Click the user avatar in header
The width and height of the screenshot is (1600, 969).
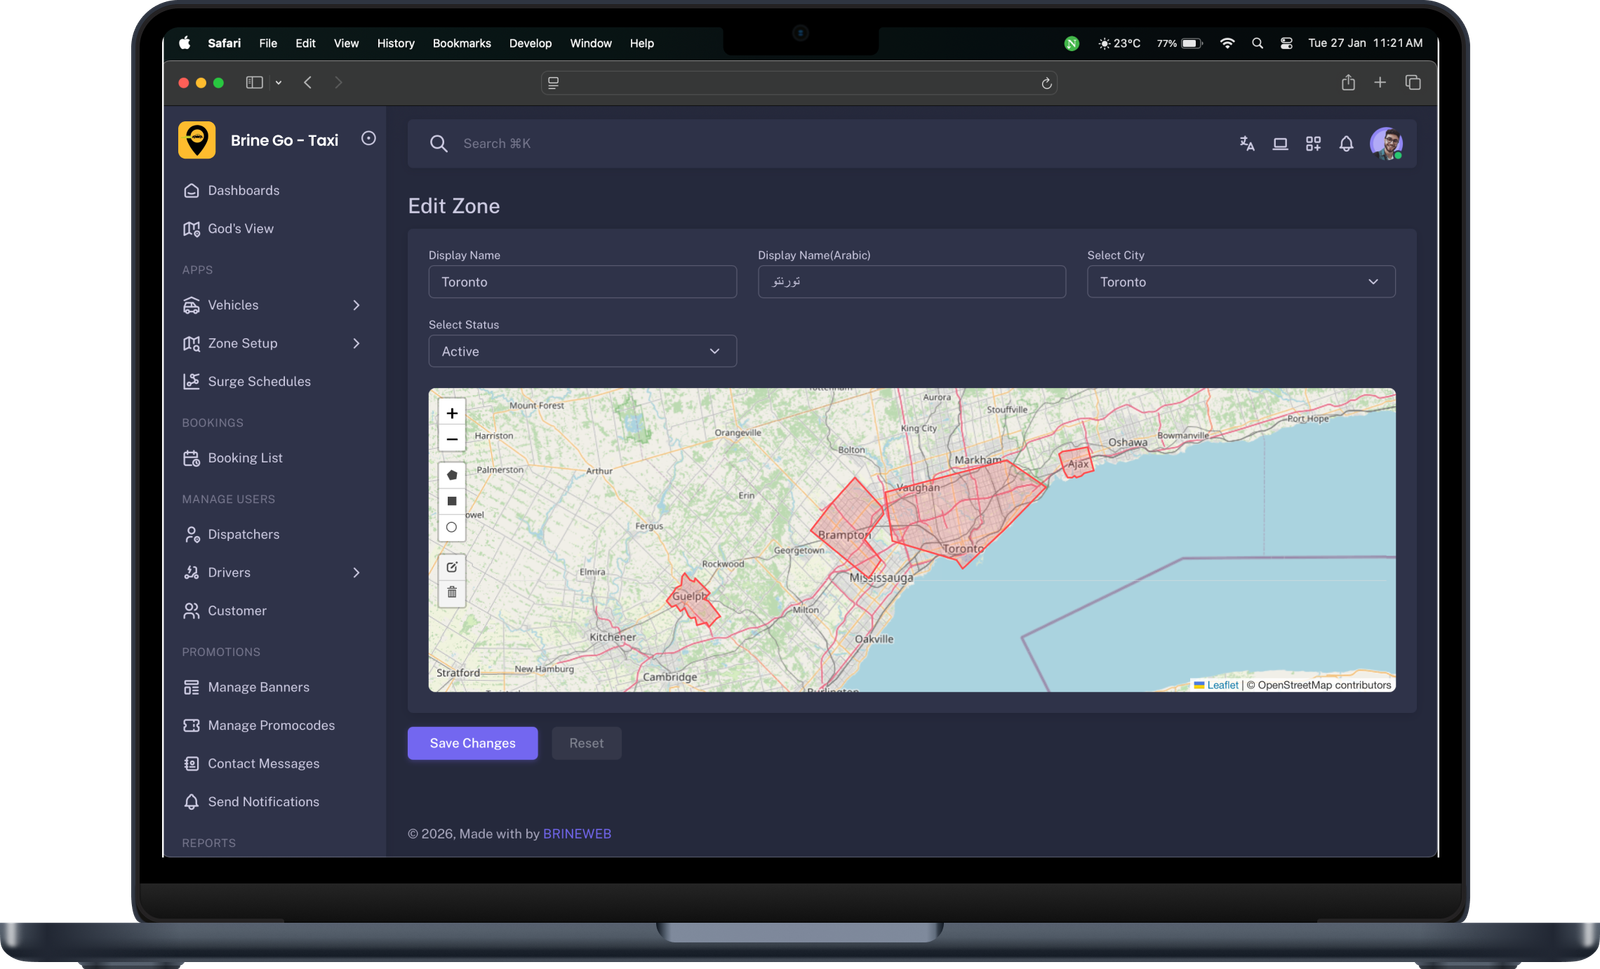click(x=1386, y=144)
